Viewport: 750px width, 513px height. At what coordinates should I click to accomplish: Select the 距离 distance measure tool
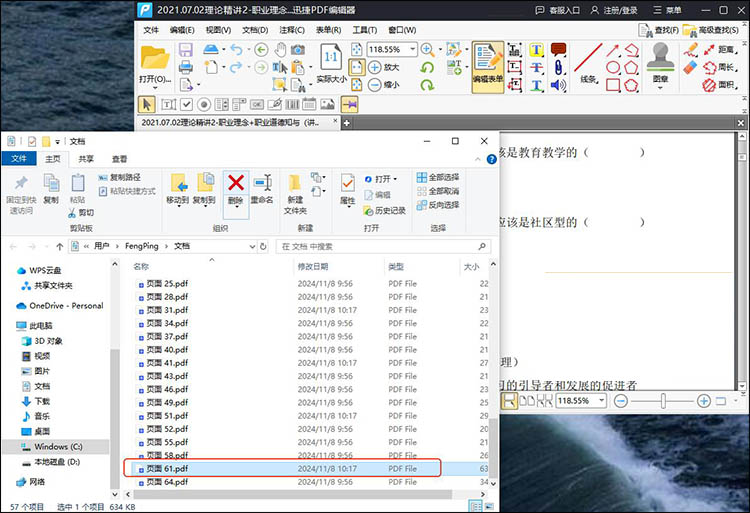point(719,49)
